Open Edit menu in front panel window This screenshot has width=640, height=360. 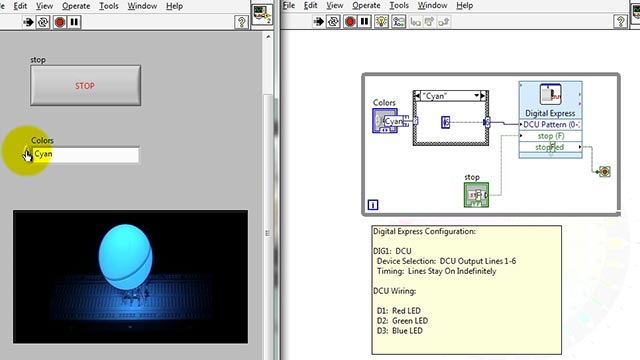pyautogui.click(x=20, y=6)
